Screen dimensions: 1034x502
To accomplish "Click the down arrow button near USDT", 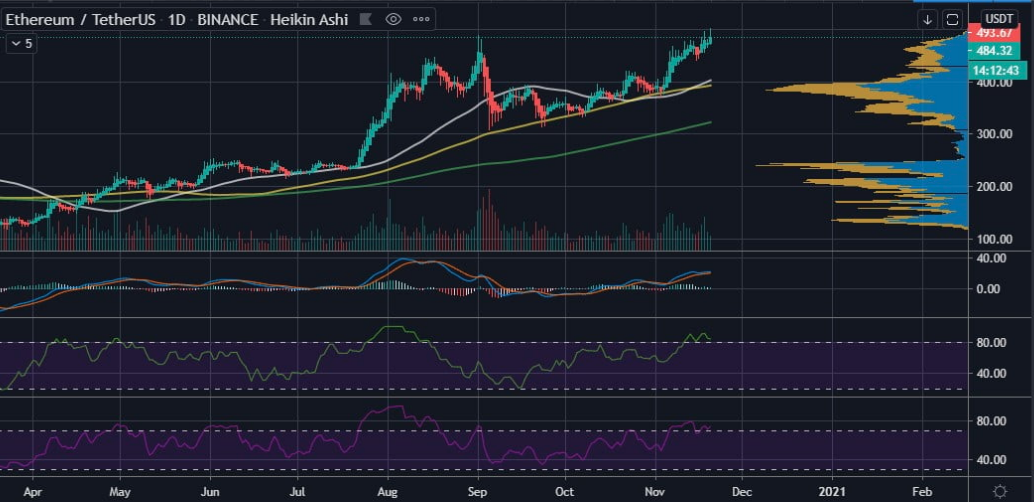I will pyautogui.click(x=927, y=19).
